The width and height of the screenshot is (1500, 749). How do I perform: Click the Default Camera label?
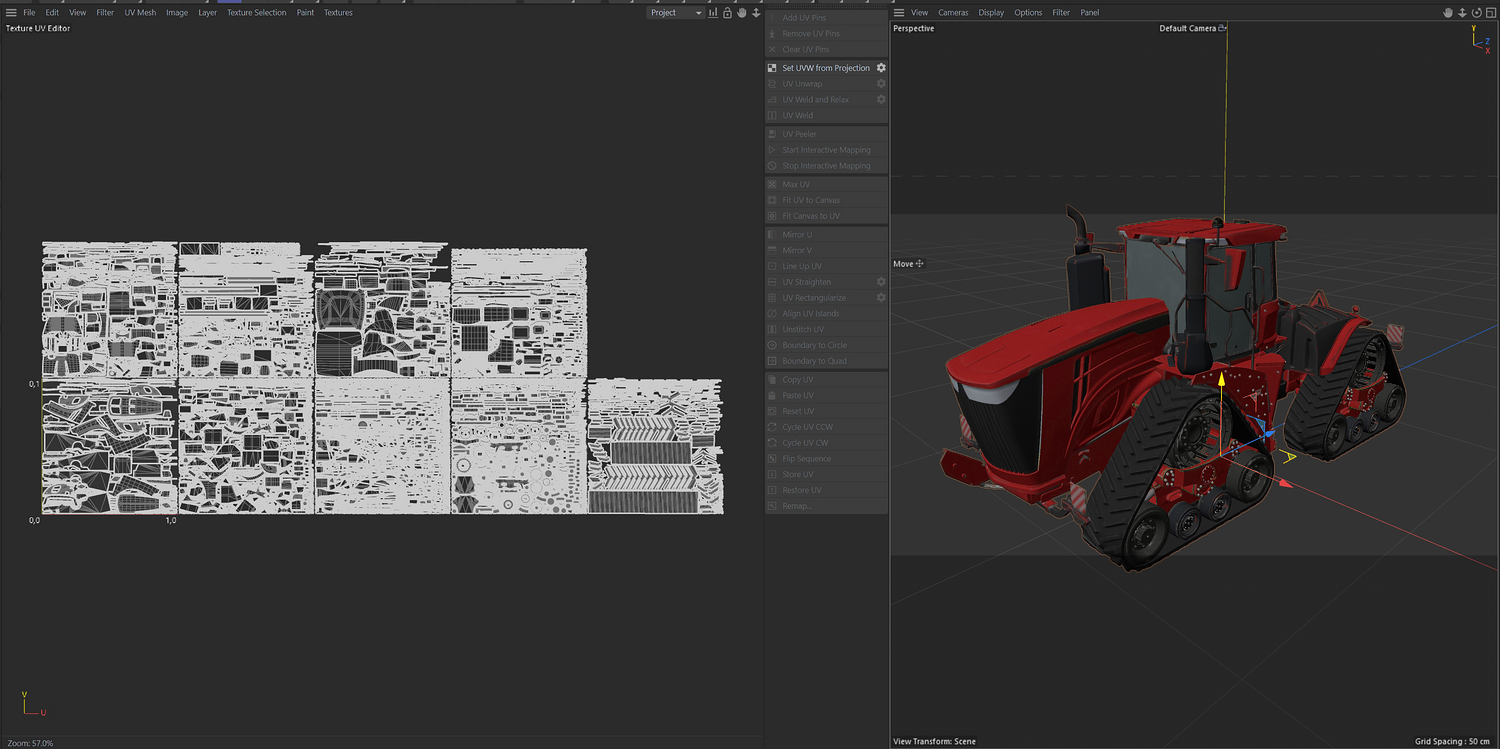point(1188,29)
